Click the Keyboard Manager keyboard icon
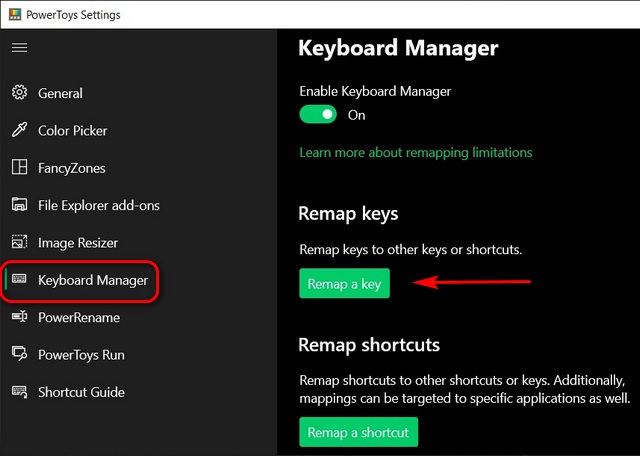The height and width of the screenshot is (456, 640). 19,280
